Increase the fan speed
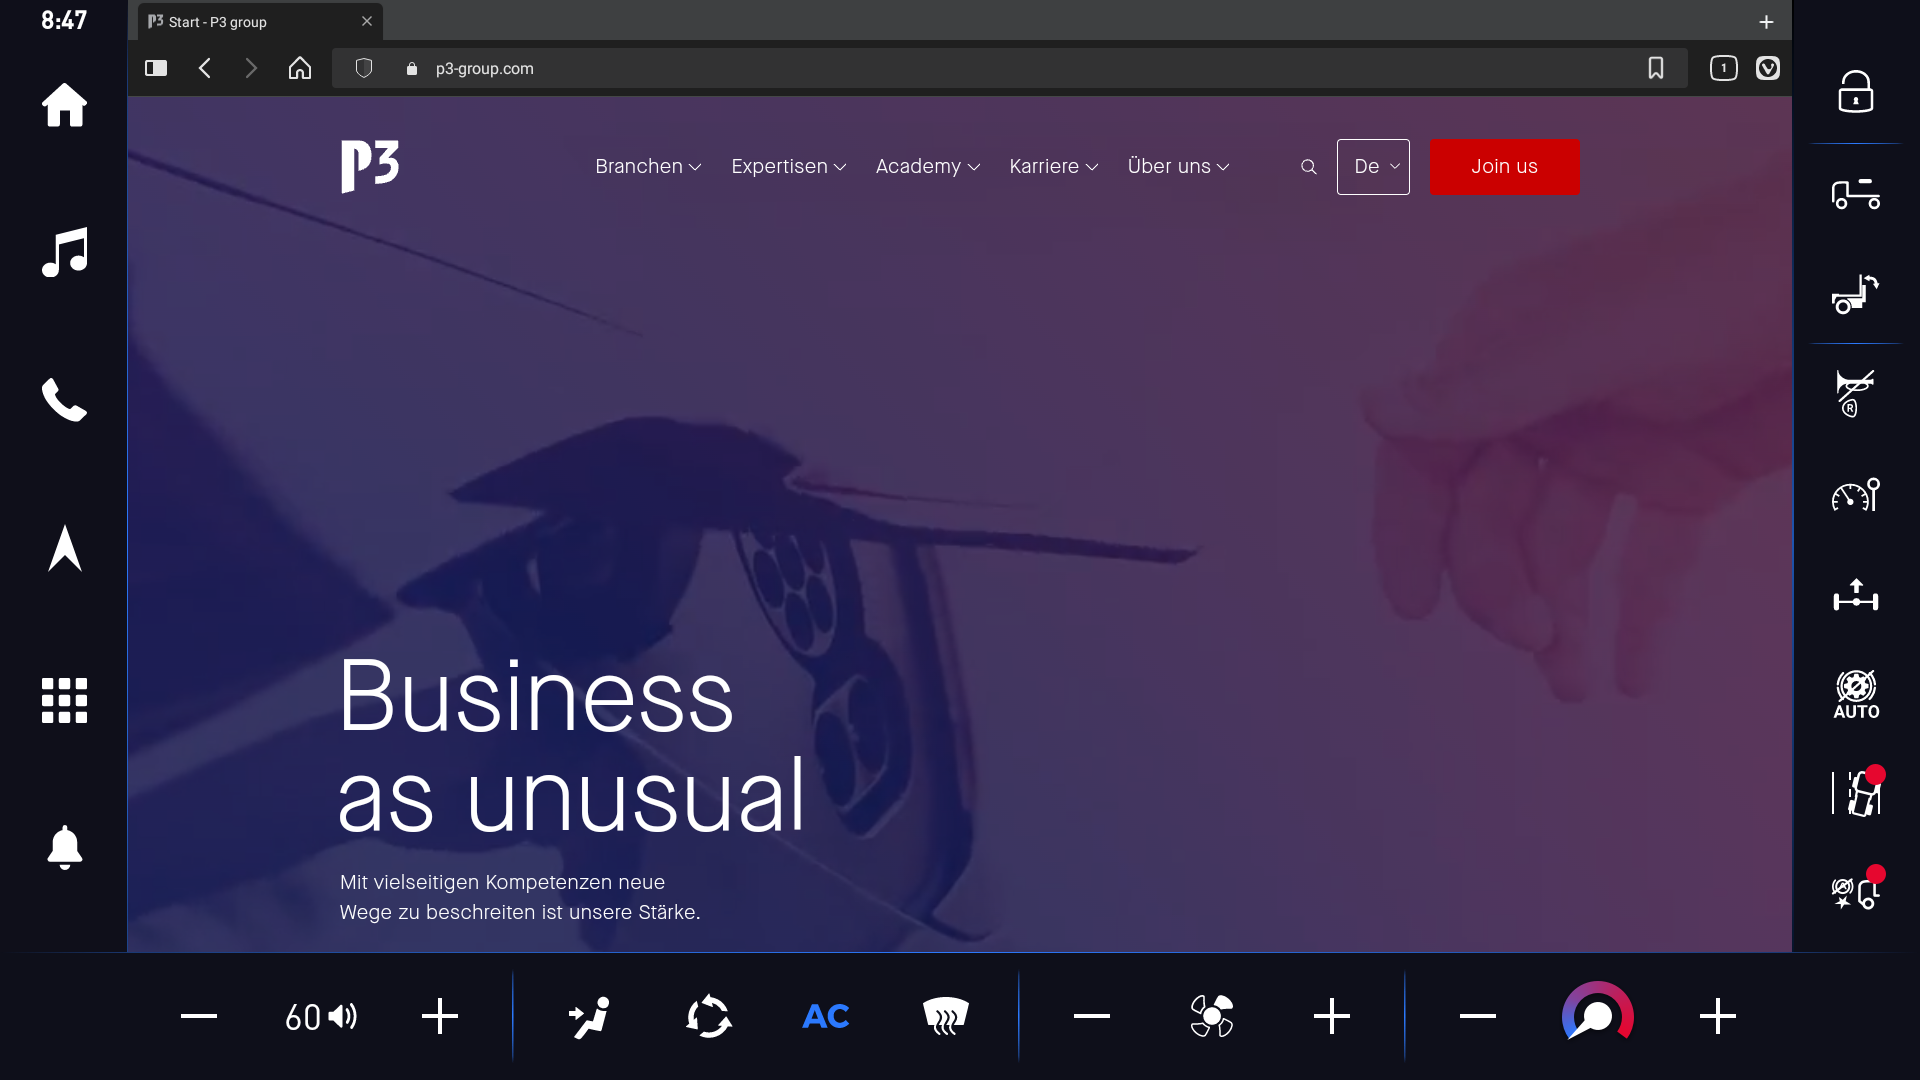The image size is (1920, 1080). tap(1331, 1016)
